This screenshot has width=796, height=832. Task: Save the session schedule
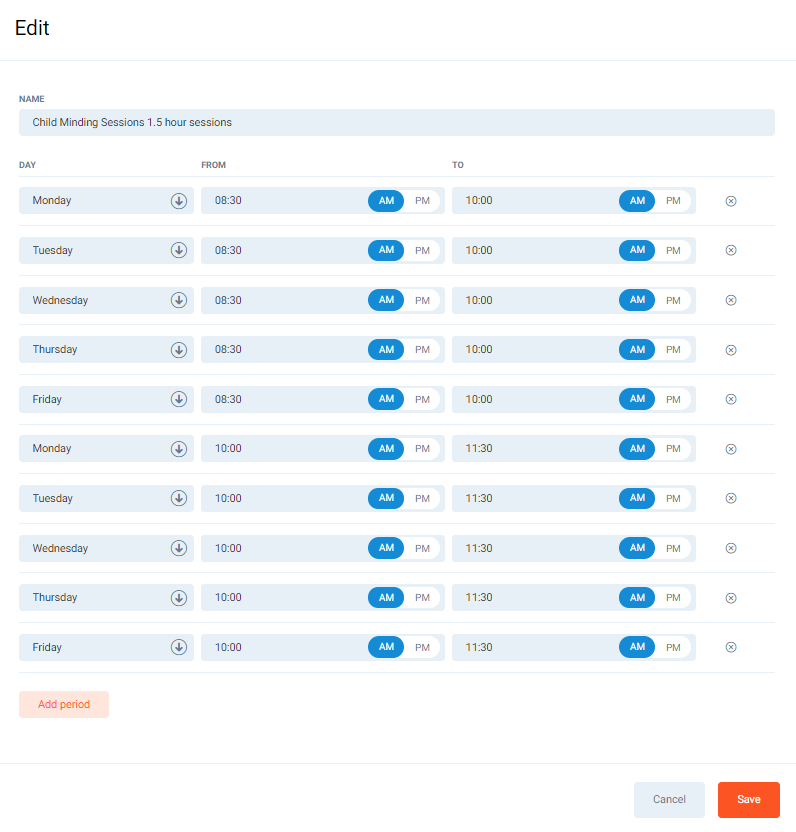(748, 800)
